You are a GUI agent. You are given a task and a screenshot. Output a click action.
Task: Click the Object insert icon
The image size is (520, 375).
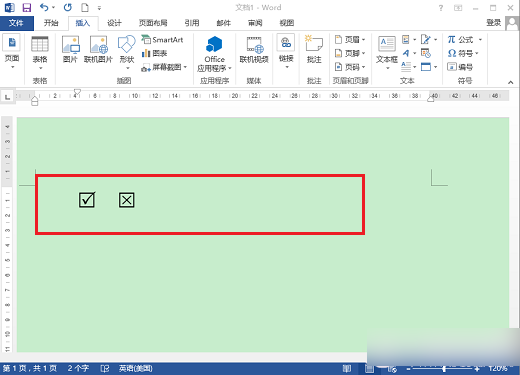click(x=426, y=67)
